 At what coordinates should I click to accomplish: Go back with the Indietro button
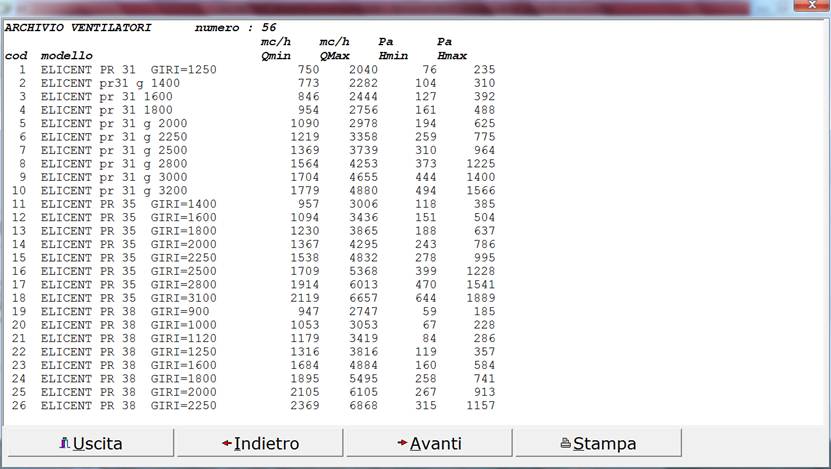pos(260,443)
